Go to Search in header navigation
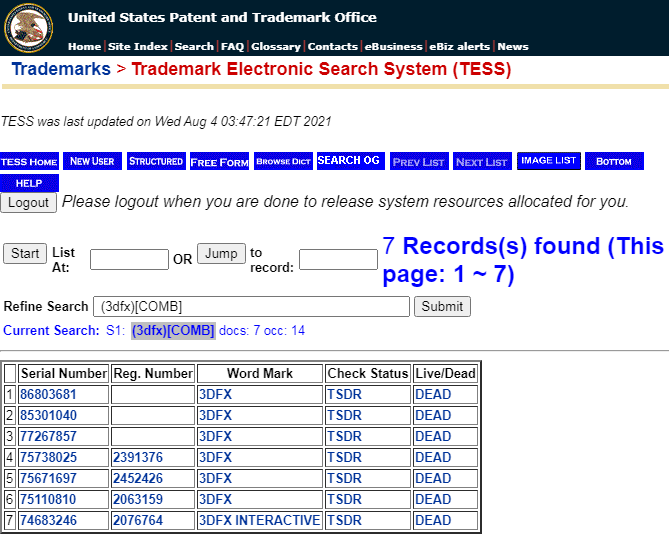This screenshot has width=669, height=534. tap(194, 46)
